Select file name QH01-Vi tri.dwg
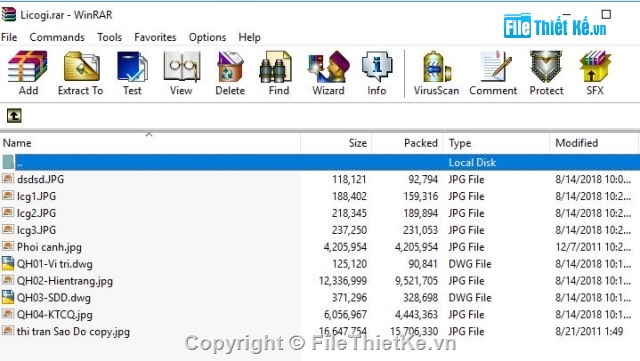 tap(55, 264)
